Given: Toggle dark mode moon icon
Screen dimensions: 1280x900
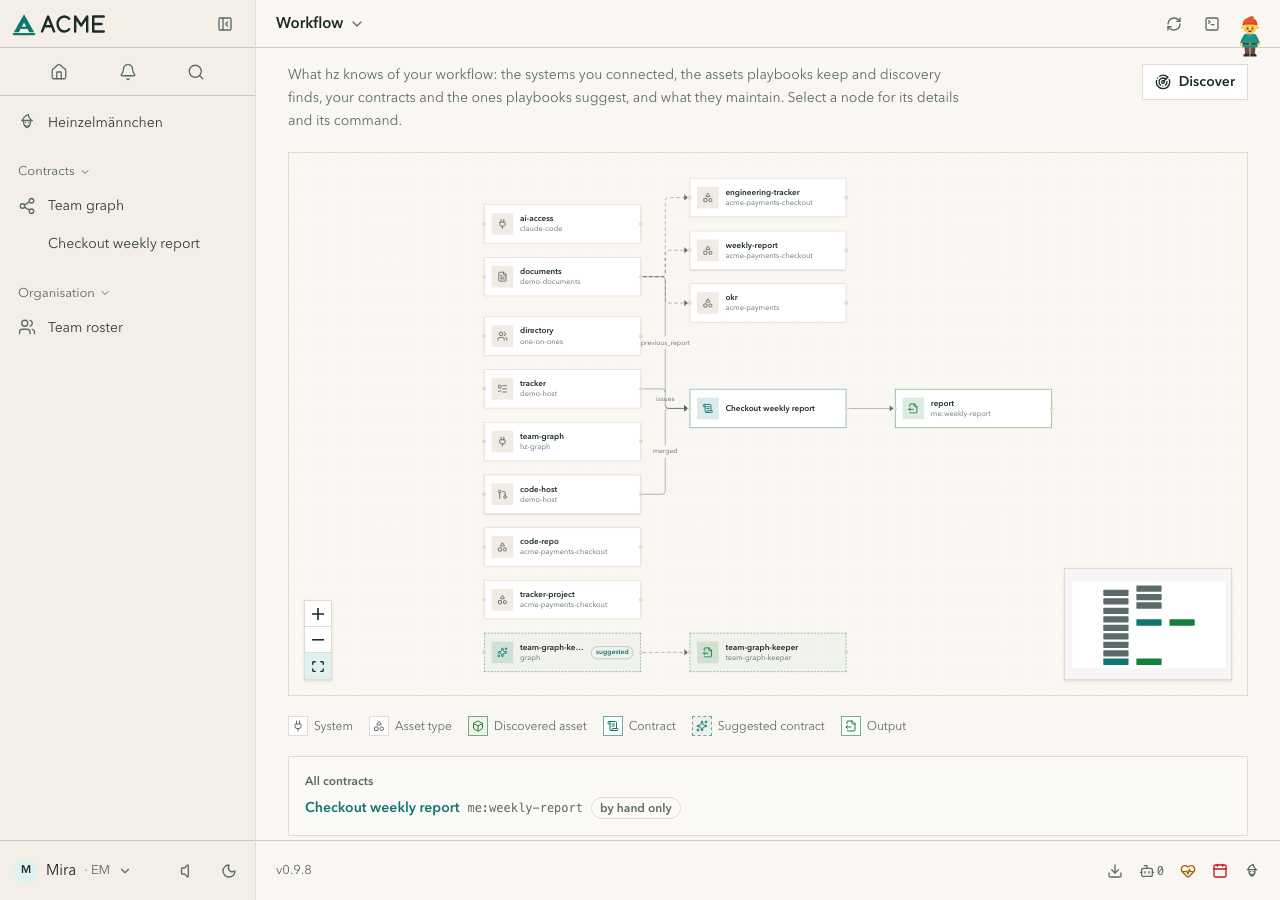Looking at the screenshot, I should (x=229, y=871).
